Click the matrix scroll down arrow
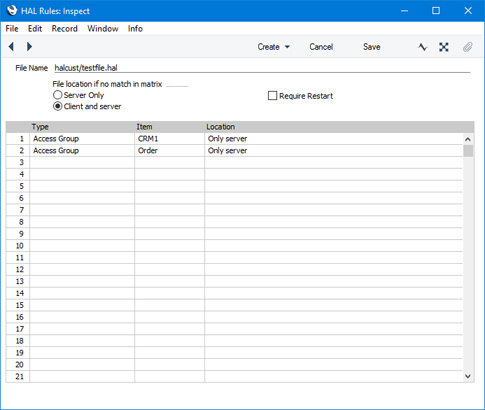 tap(468, 376)
